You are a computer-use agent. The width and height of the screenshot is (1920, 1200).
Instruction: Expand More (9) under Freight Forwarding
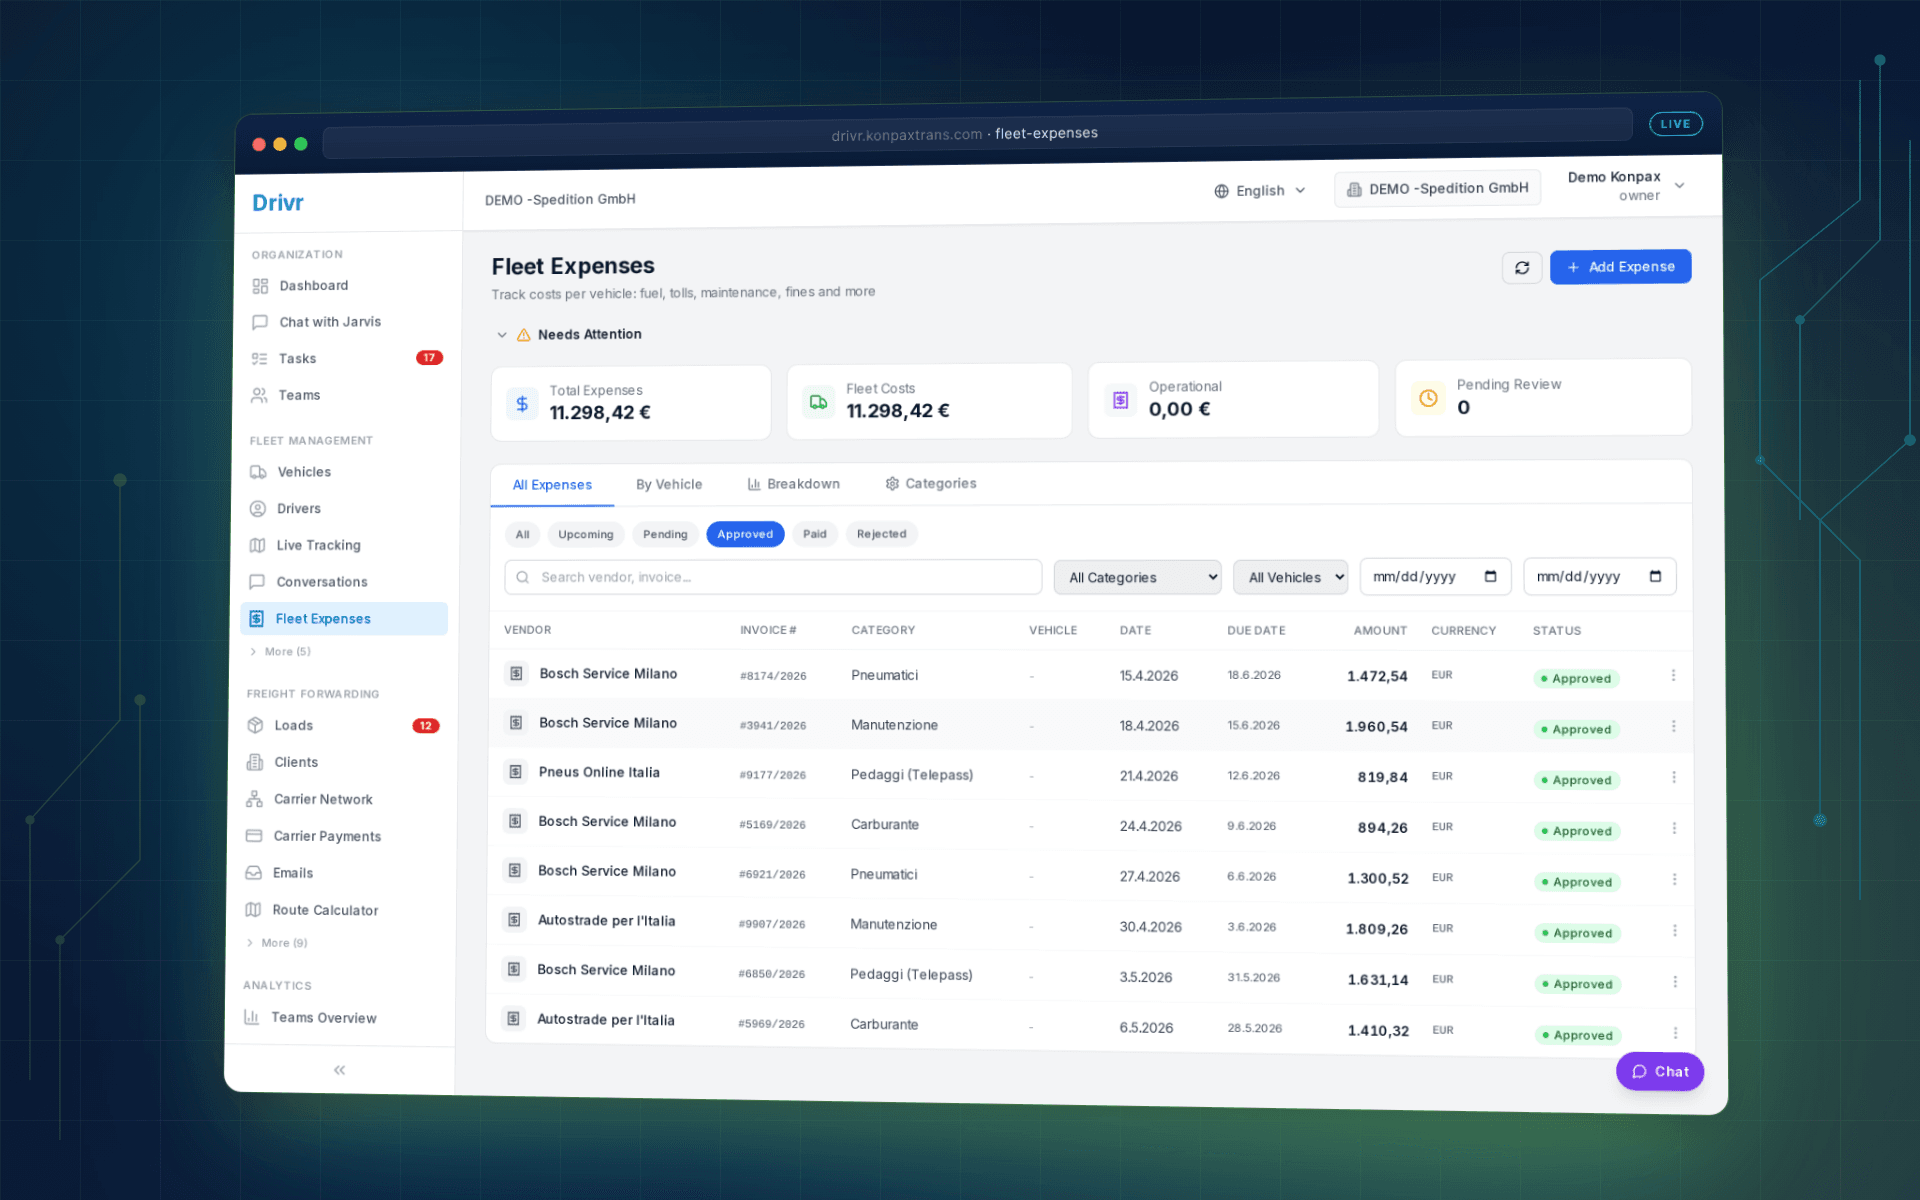278,943
